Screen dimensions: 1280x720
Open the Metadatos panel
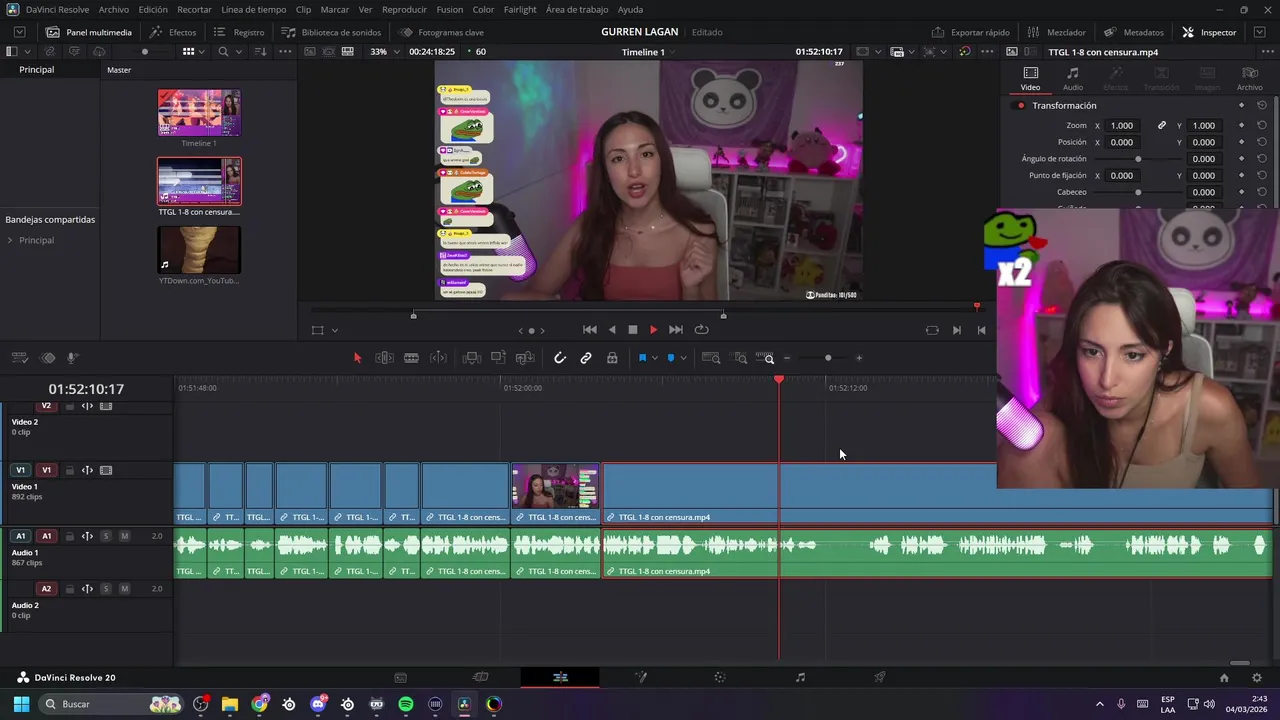point(1134,32)
